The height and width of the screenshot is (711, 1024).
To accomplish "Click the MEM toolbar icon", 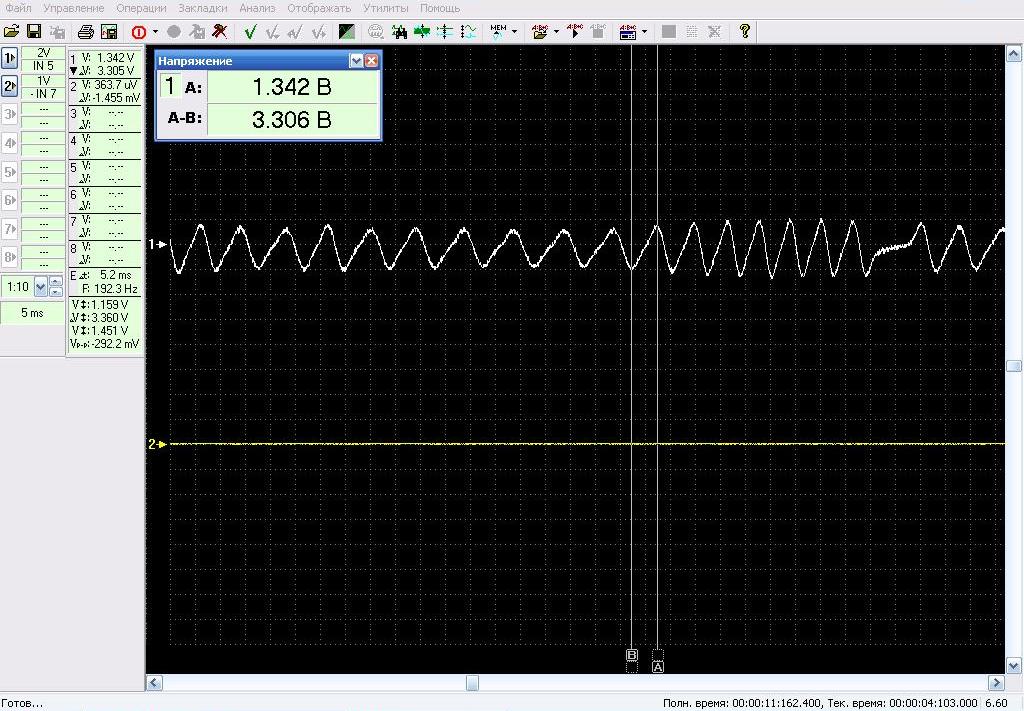I will [x=498, y=31].
